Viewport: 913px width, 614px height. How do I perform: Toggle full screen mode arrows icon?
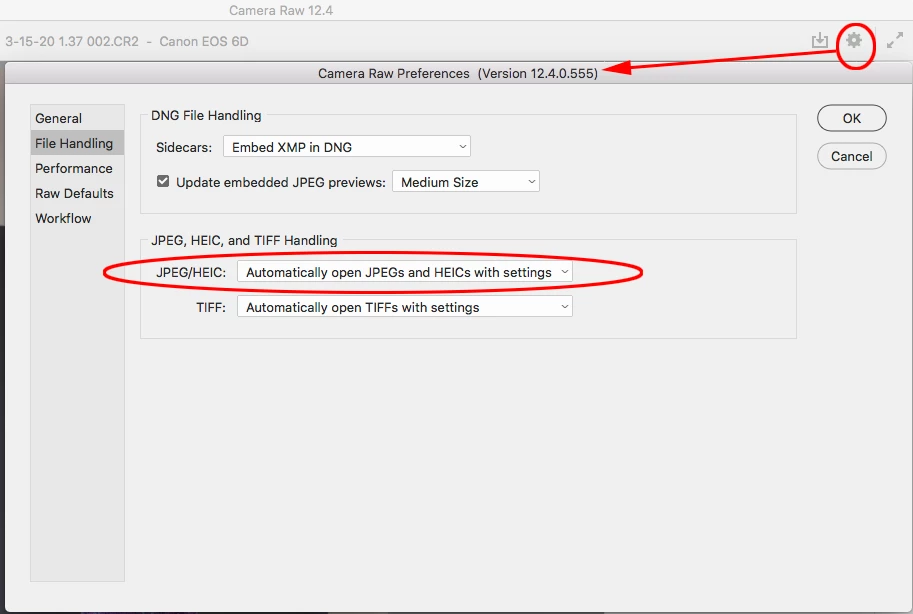coord(894,41)
